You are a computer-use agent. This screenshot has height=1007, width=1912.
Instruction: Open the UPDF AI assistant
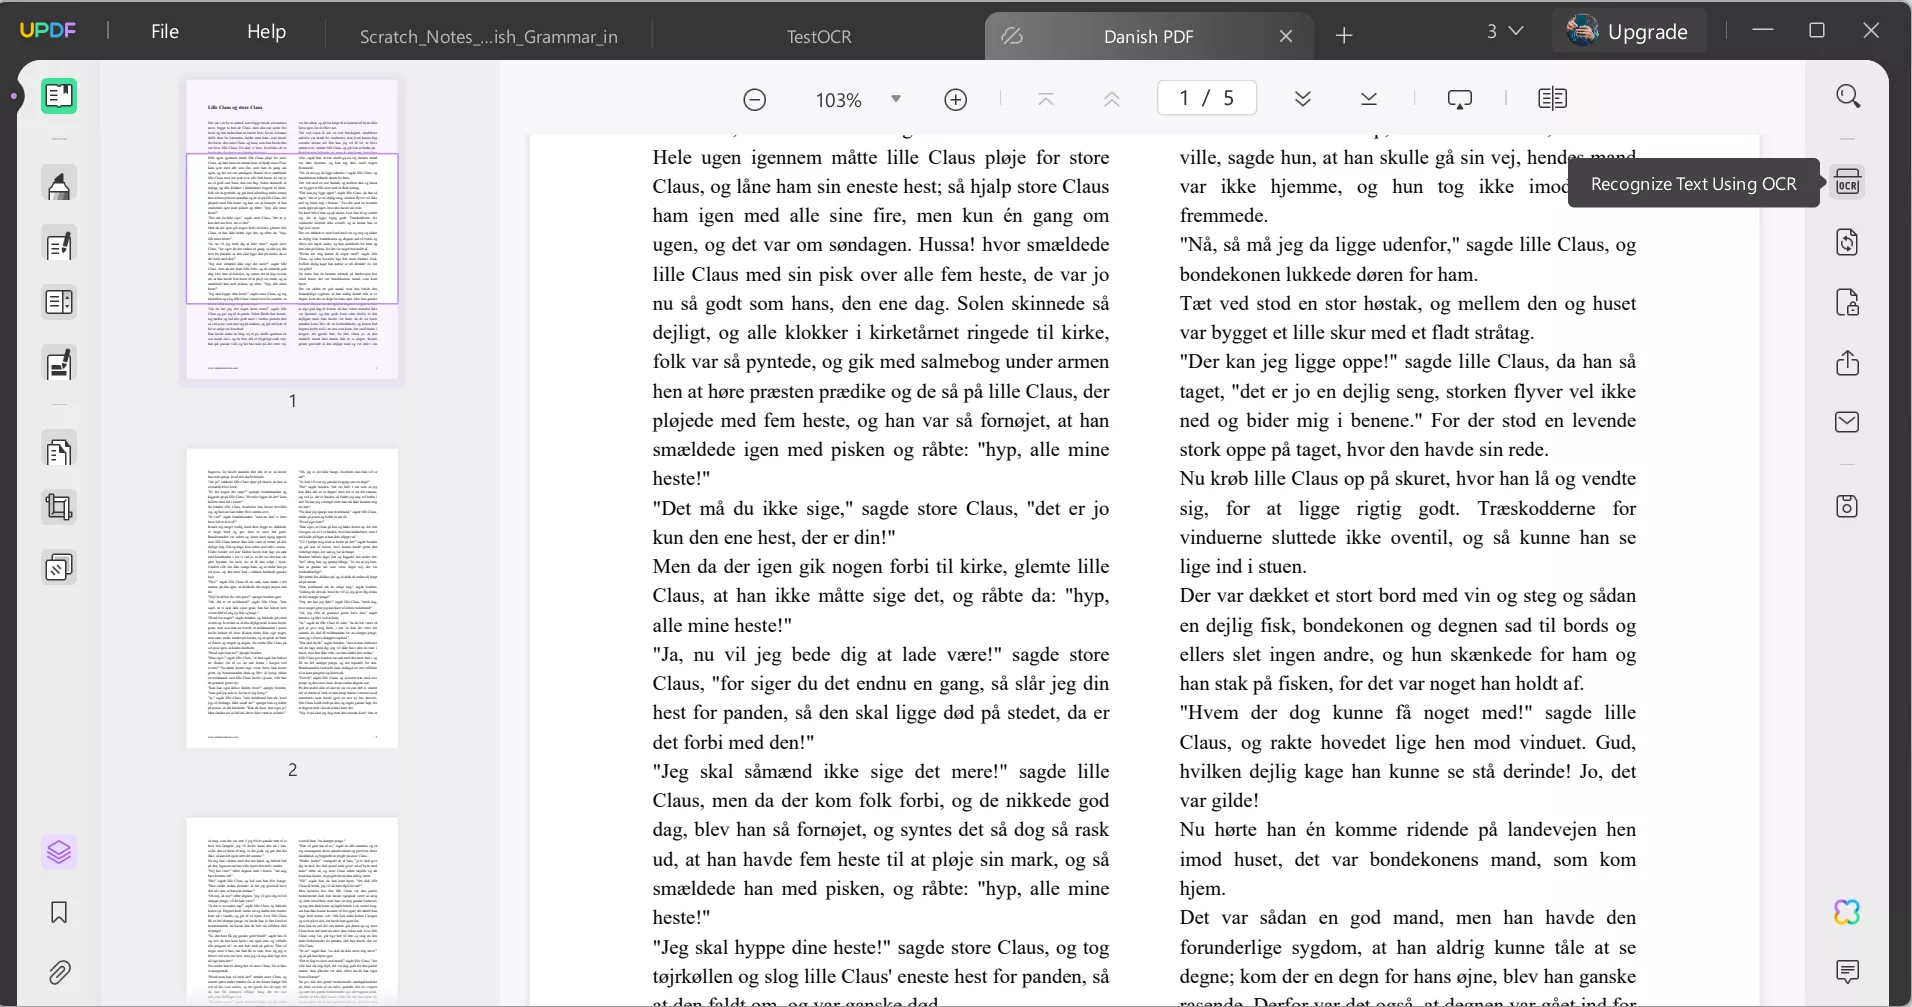[x=1848, y=912]
